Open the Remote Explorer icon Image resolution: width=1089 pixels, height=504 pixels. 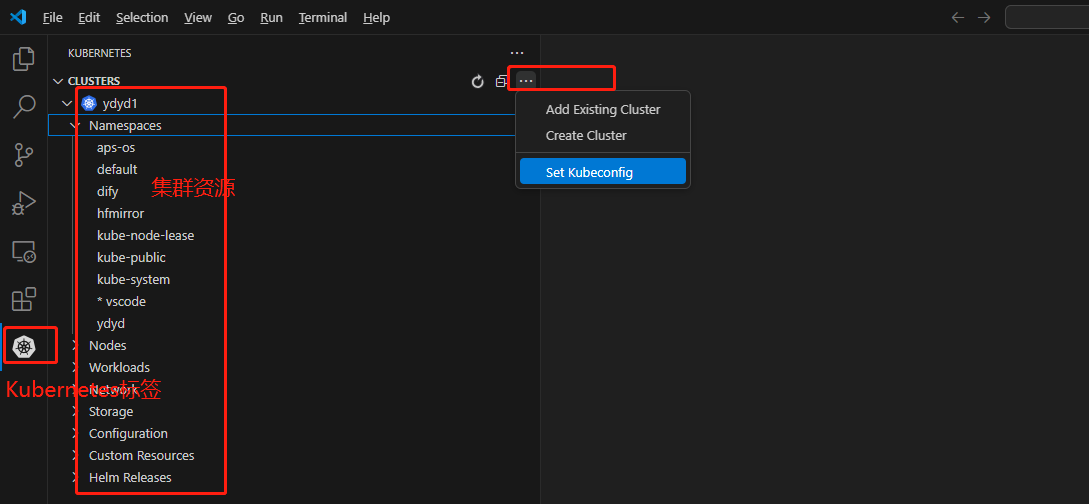[23, 251]
